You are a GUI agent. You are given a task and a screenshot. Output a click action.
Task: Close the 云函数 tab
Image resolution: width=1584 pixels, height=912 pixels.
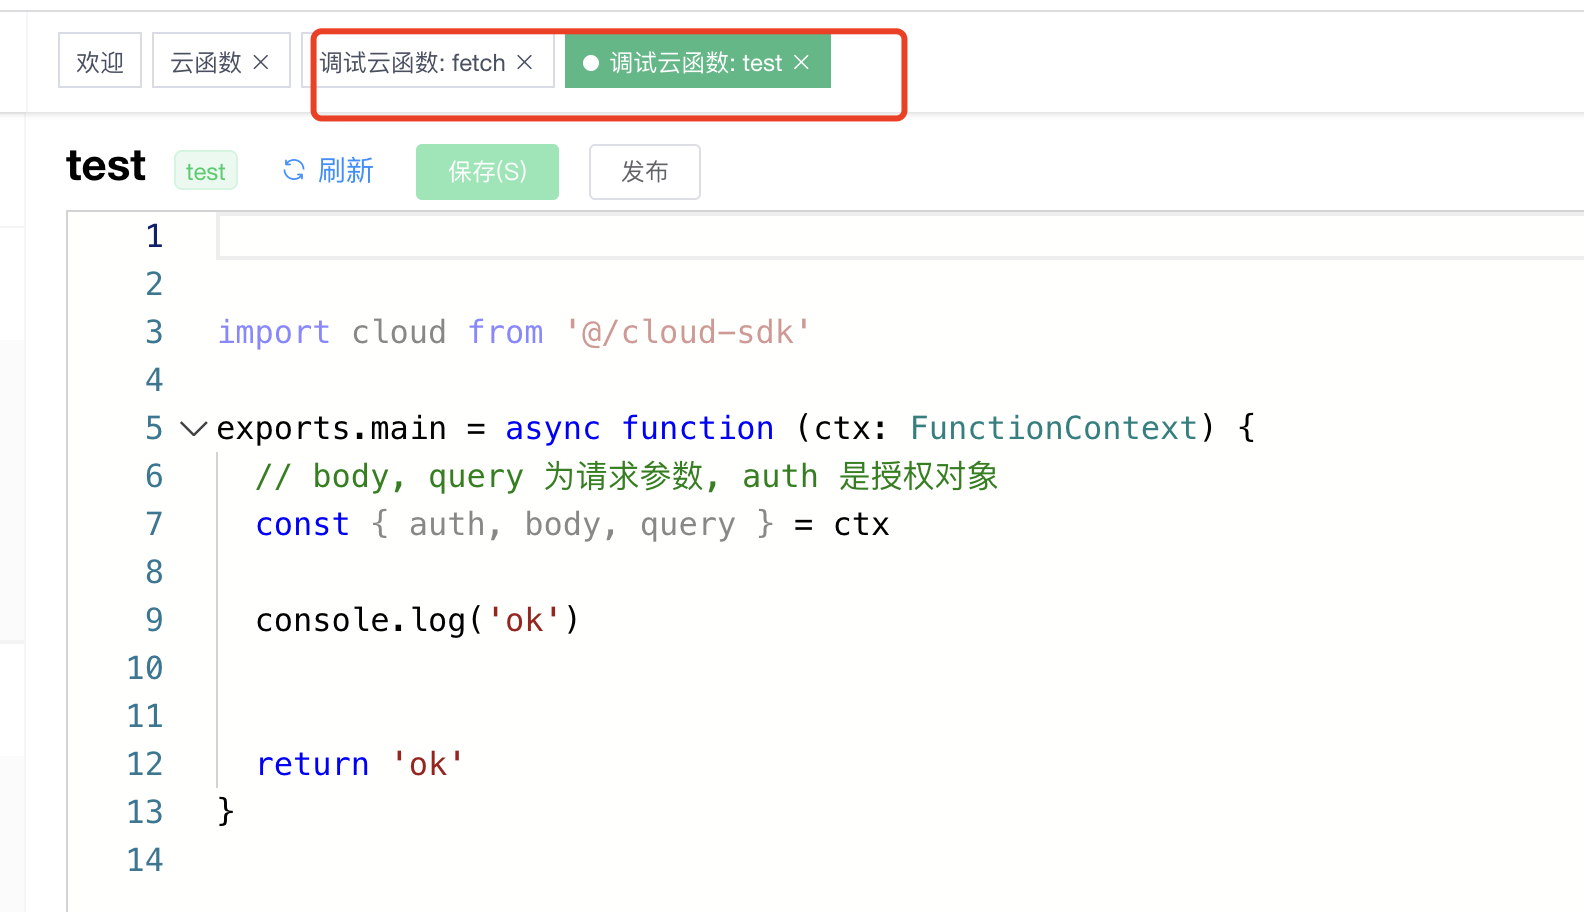click(261, 62)
